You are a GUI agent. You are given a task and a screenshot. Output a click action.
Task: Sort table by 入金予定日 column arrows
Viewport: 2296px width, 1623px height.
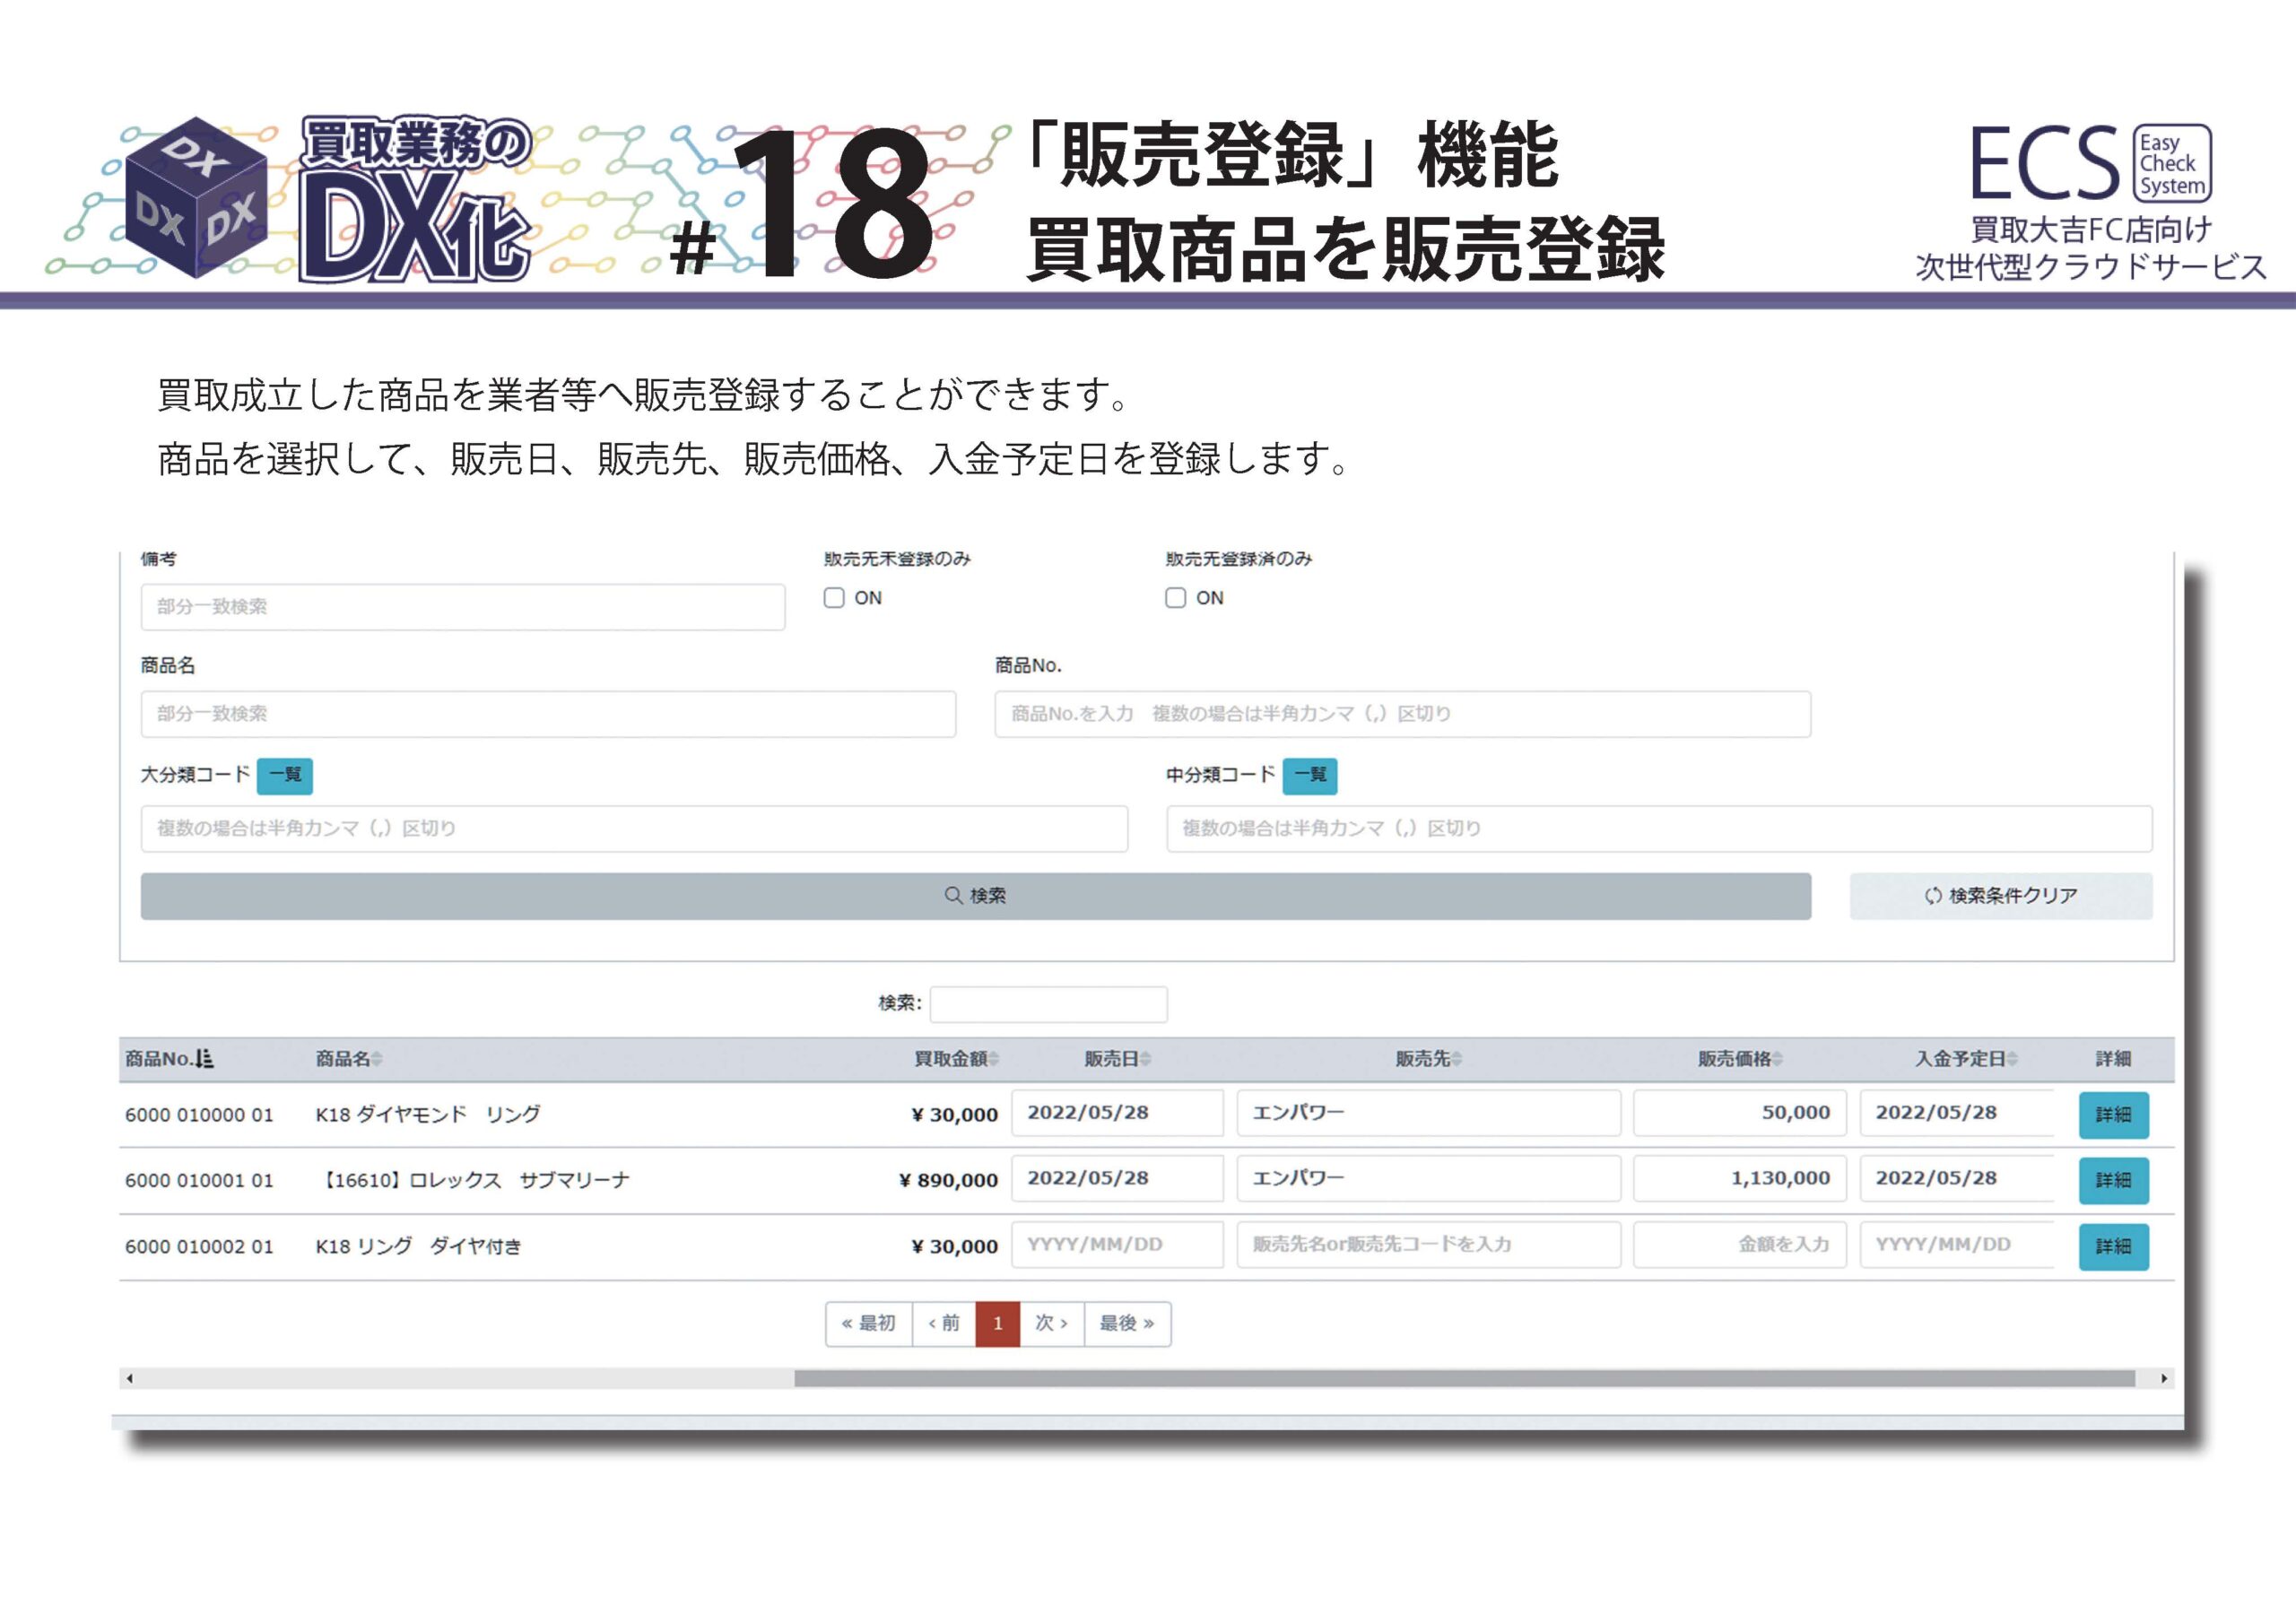point(2012,1059)
